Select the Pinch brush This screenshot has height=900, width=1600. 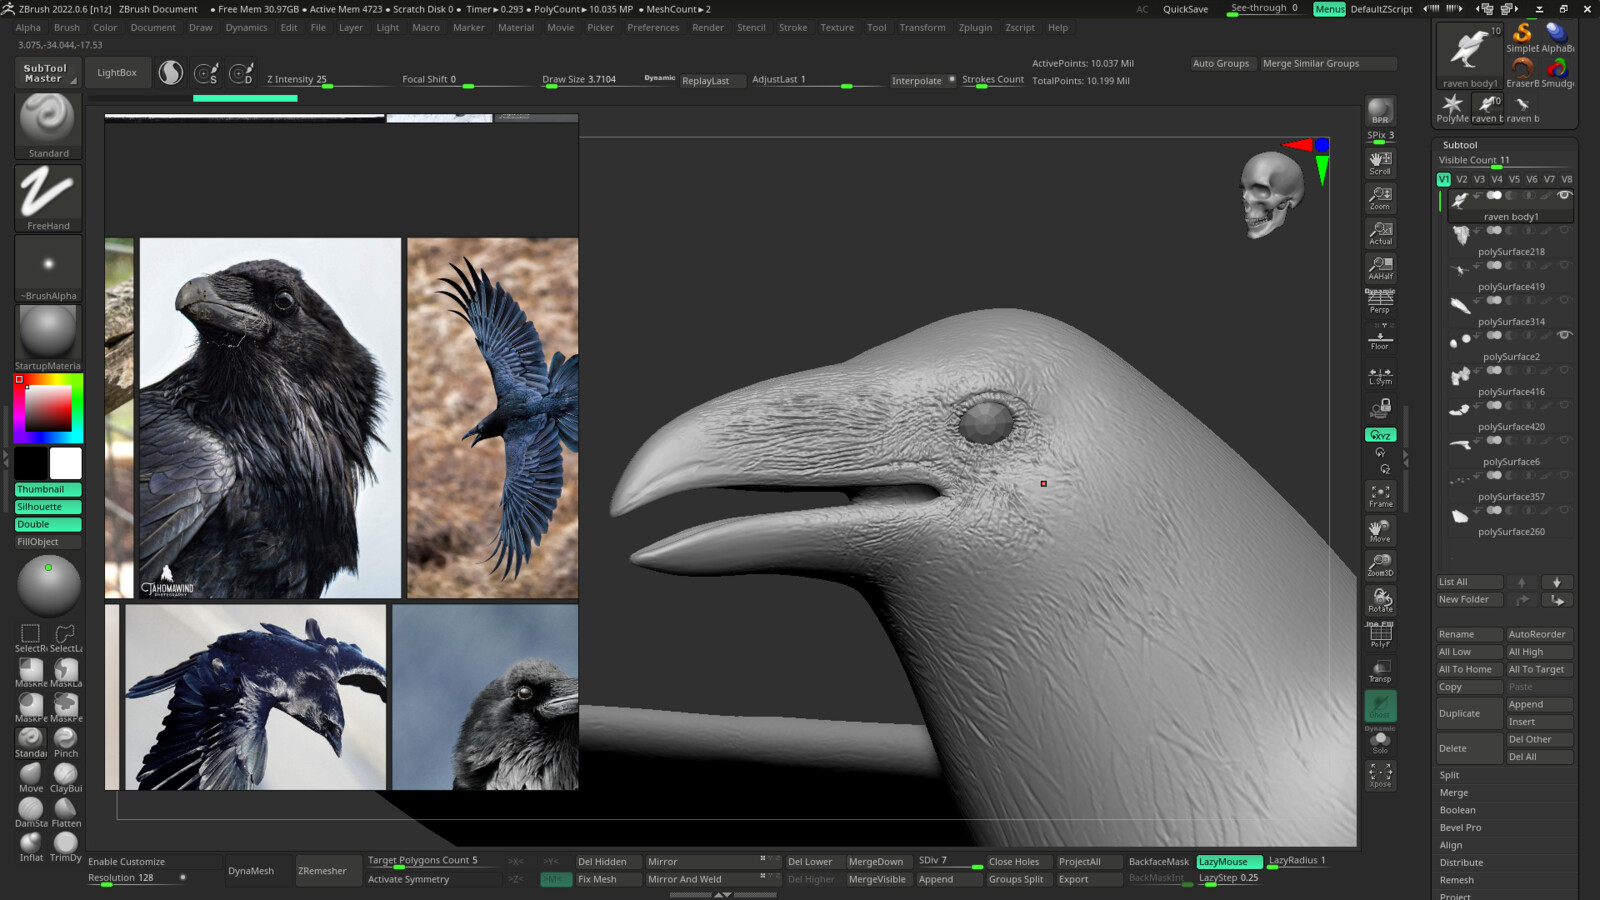(x=66, y=743)
